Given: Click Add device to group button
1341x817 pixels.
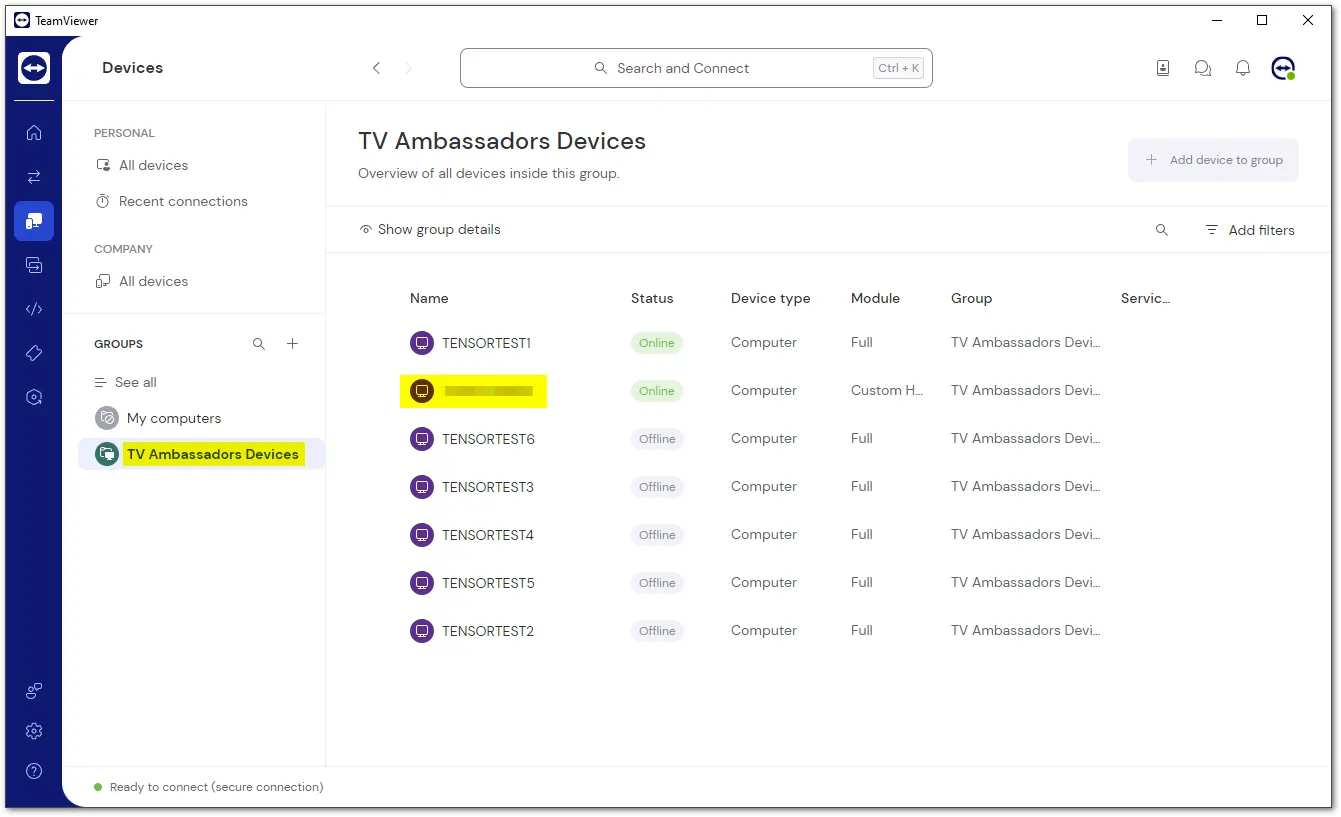Looking at the screenshot, I should [1213, 160].
